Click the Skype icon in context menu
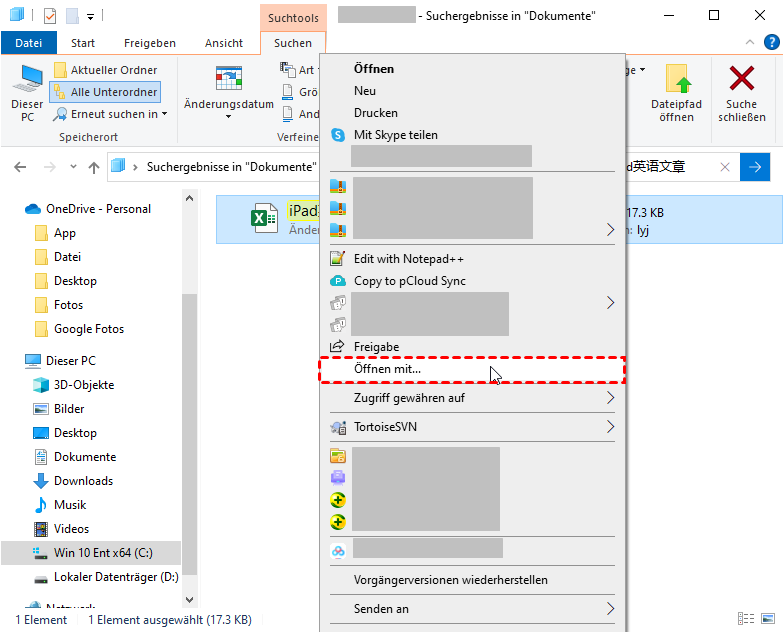This screenshot has width=784, height=632. 338,135
